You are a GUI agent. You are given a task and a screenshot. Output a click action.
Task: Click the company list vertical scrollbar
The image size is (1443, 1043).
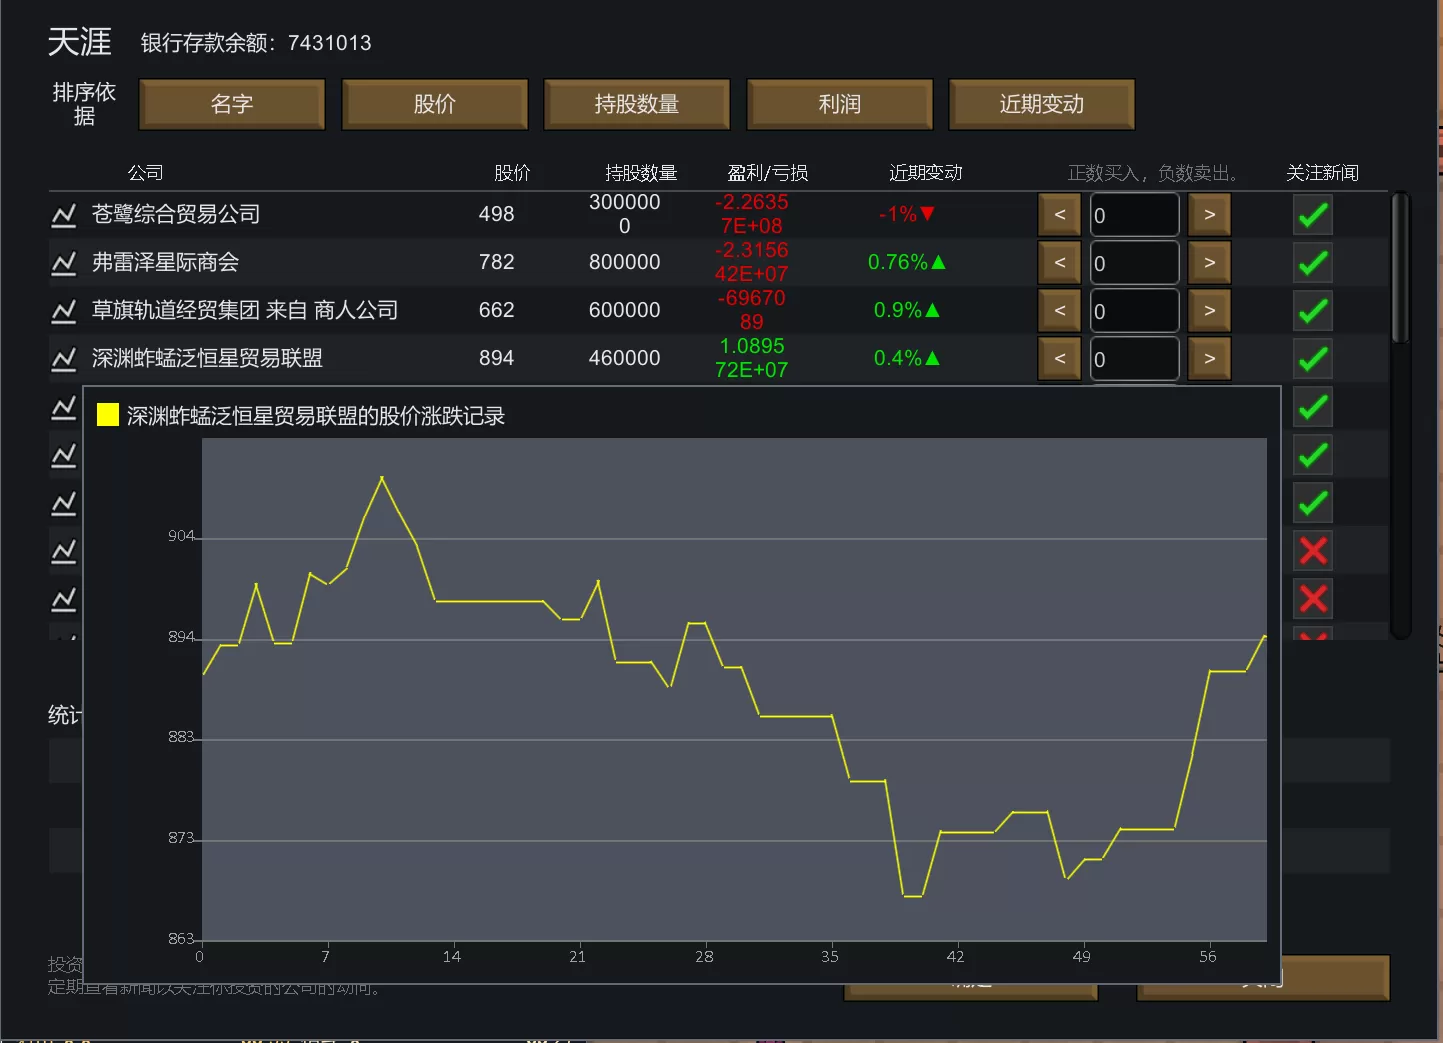click(x=1400, y=270)
